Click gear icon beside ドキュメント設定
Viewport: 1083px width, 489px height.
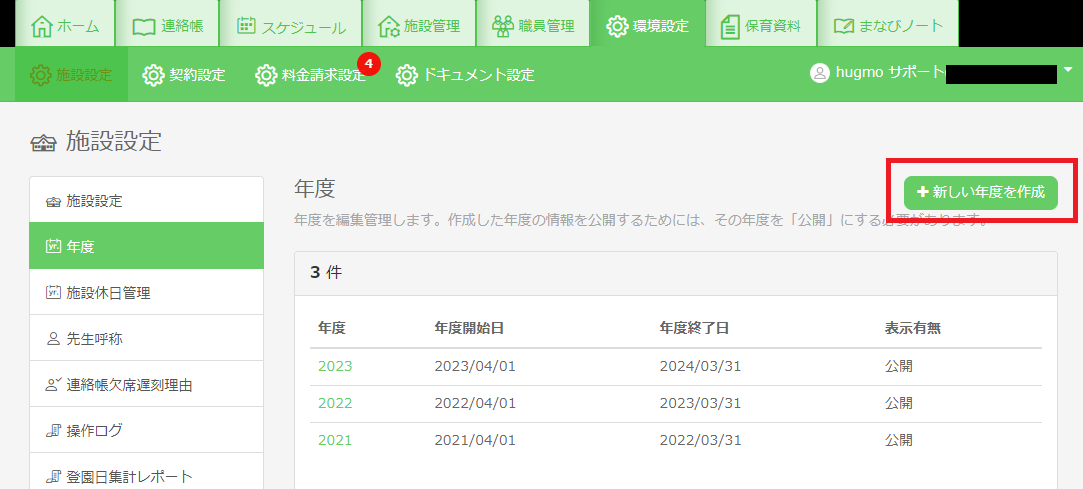(407, 75)
